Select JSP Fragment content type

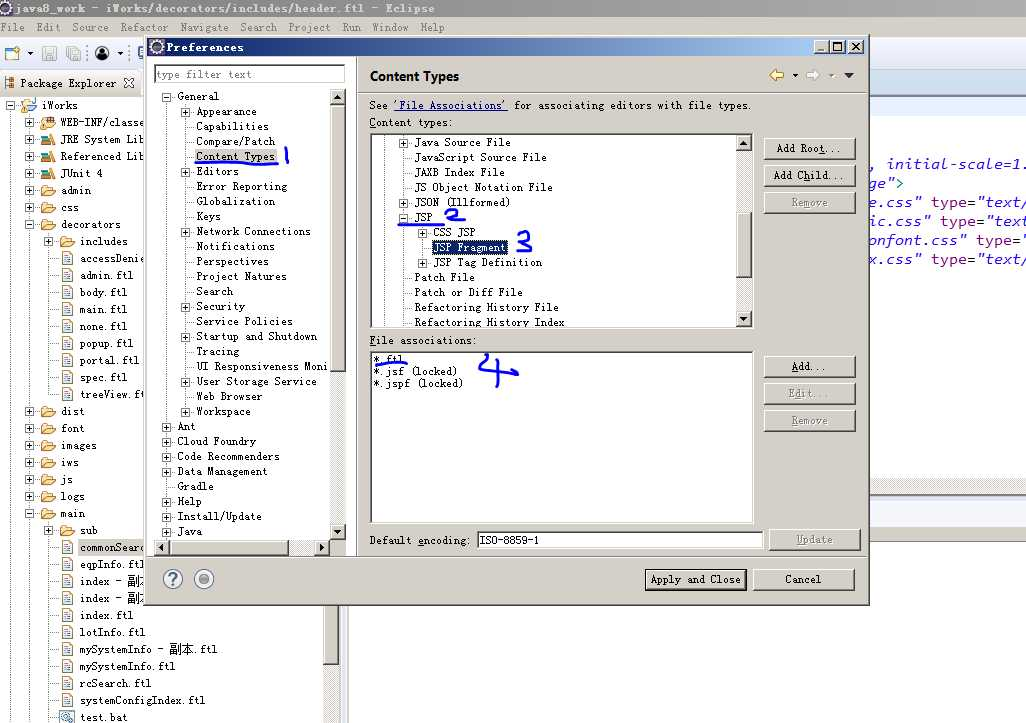click(470, 247)
